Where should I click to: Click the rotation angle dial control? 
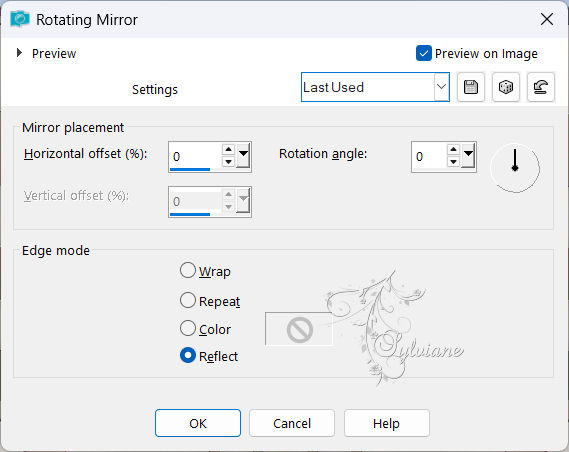(515, 168)
